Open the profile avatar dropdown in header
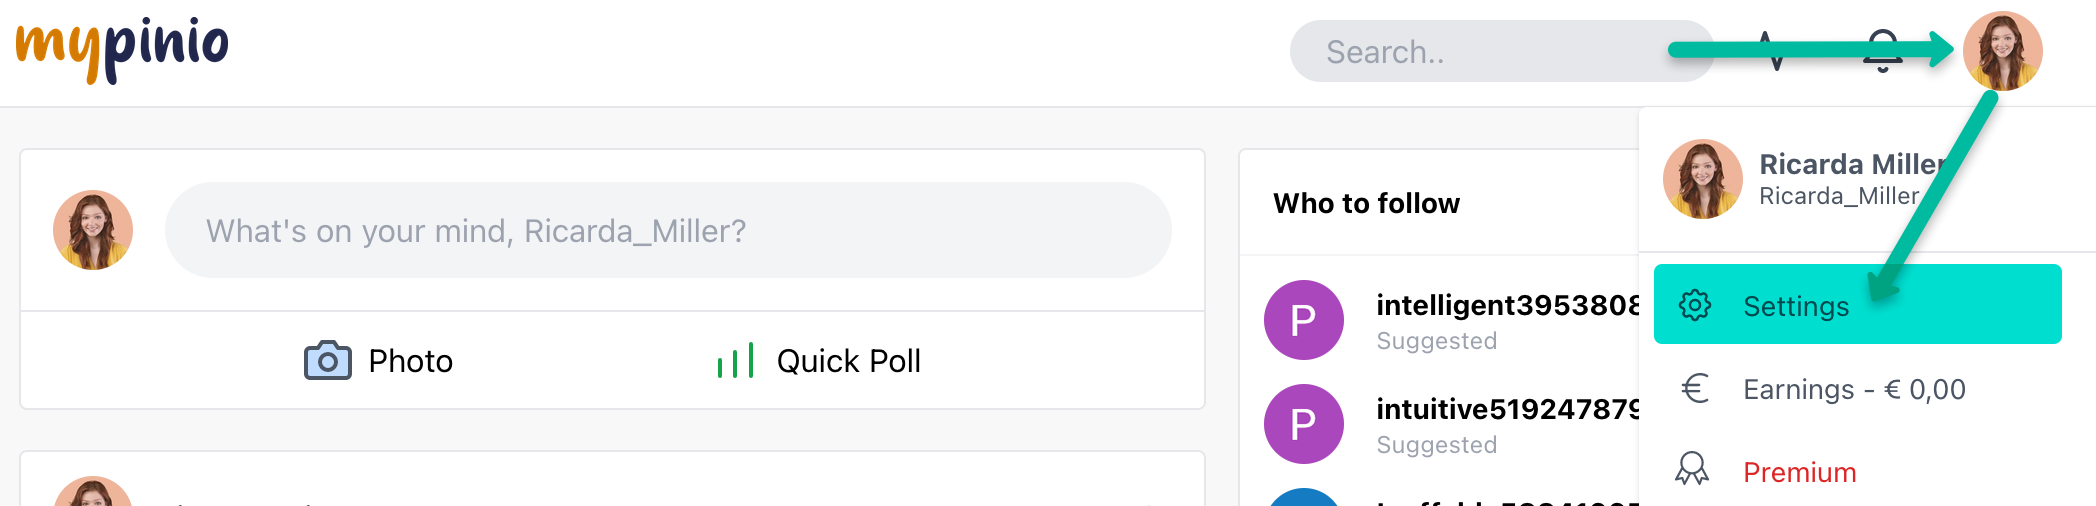The height and width of the screenshot is (506, 2096). click(x=2002, y=51)
